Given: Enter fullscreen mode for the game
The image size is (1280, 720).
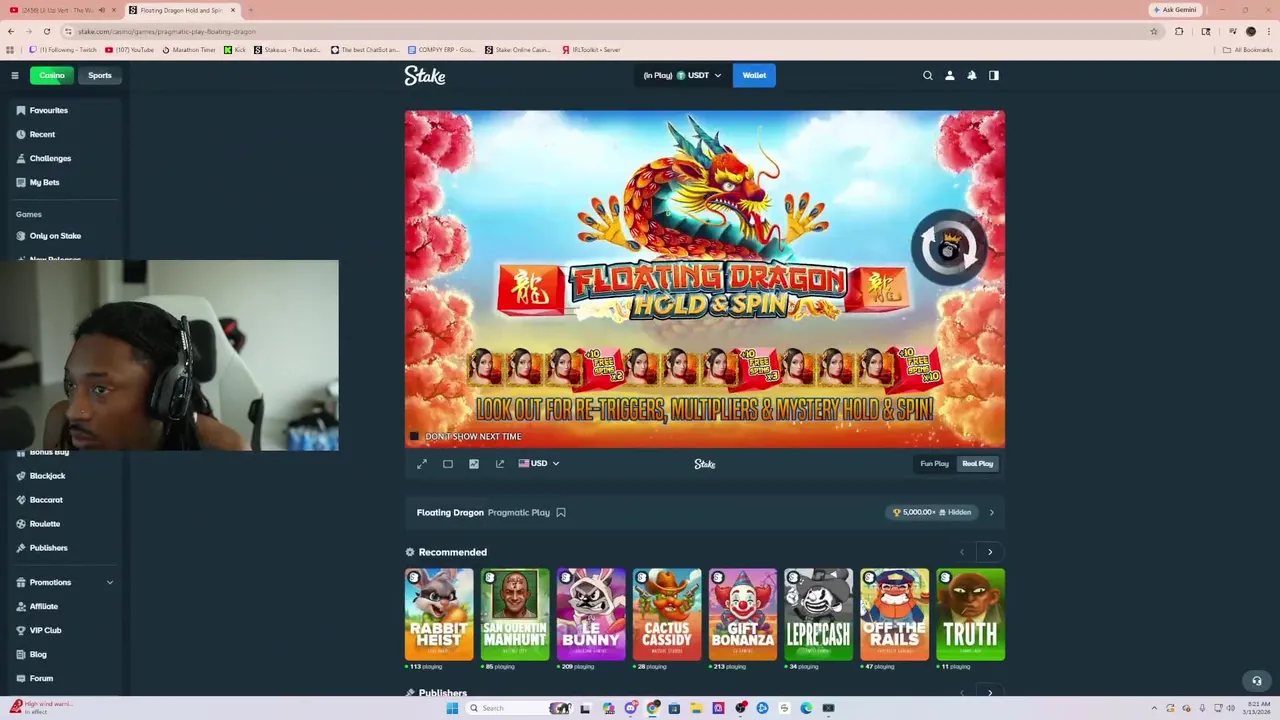Looking at the screenshot, I should tap(422, 464).
